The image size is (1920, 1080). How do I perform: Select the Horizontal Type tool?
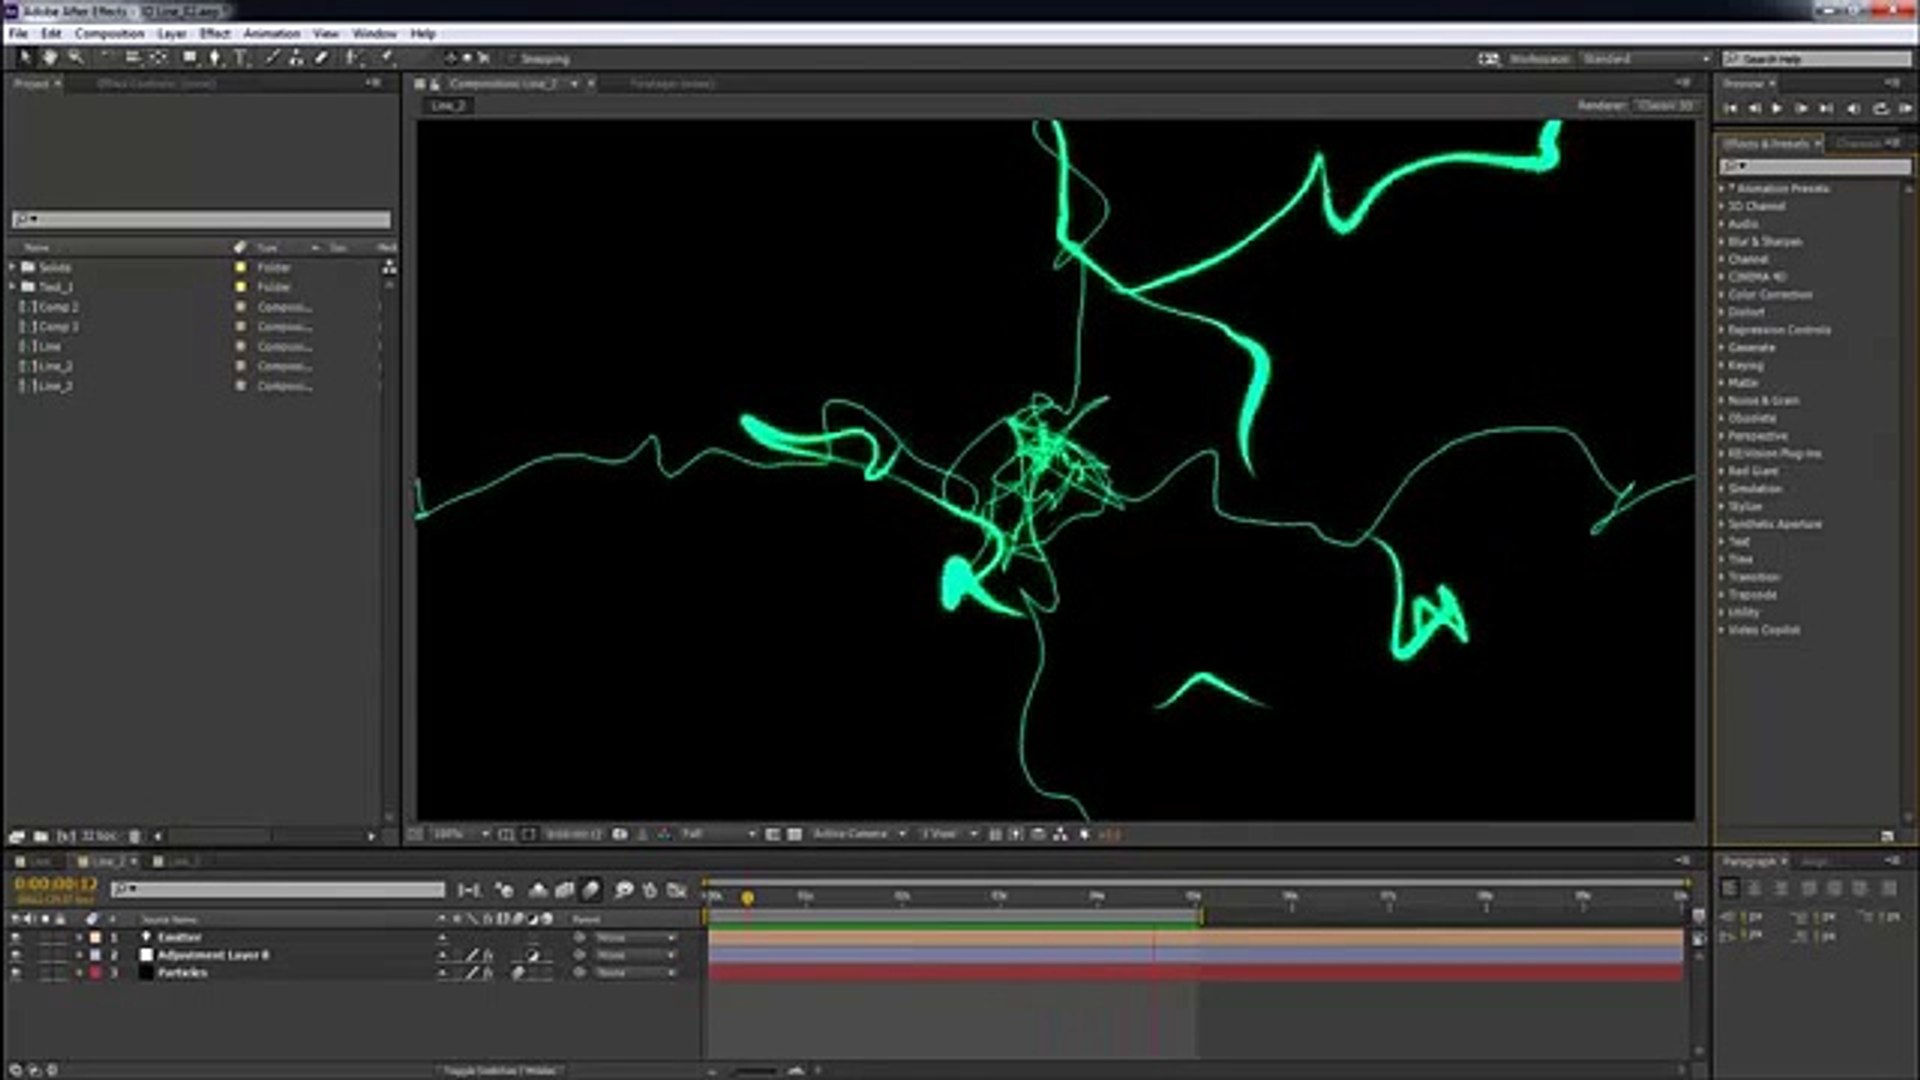click(240, 58)
